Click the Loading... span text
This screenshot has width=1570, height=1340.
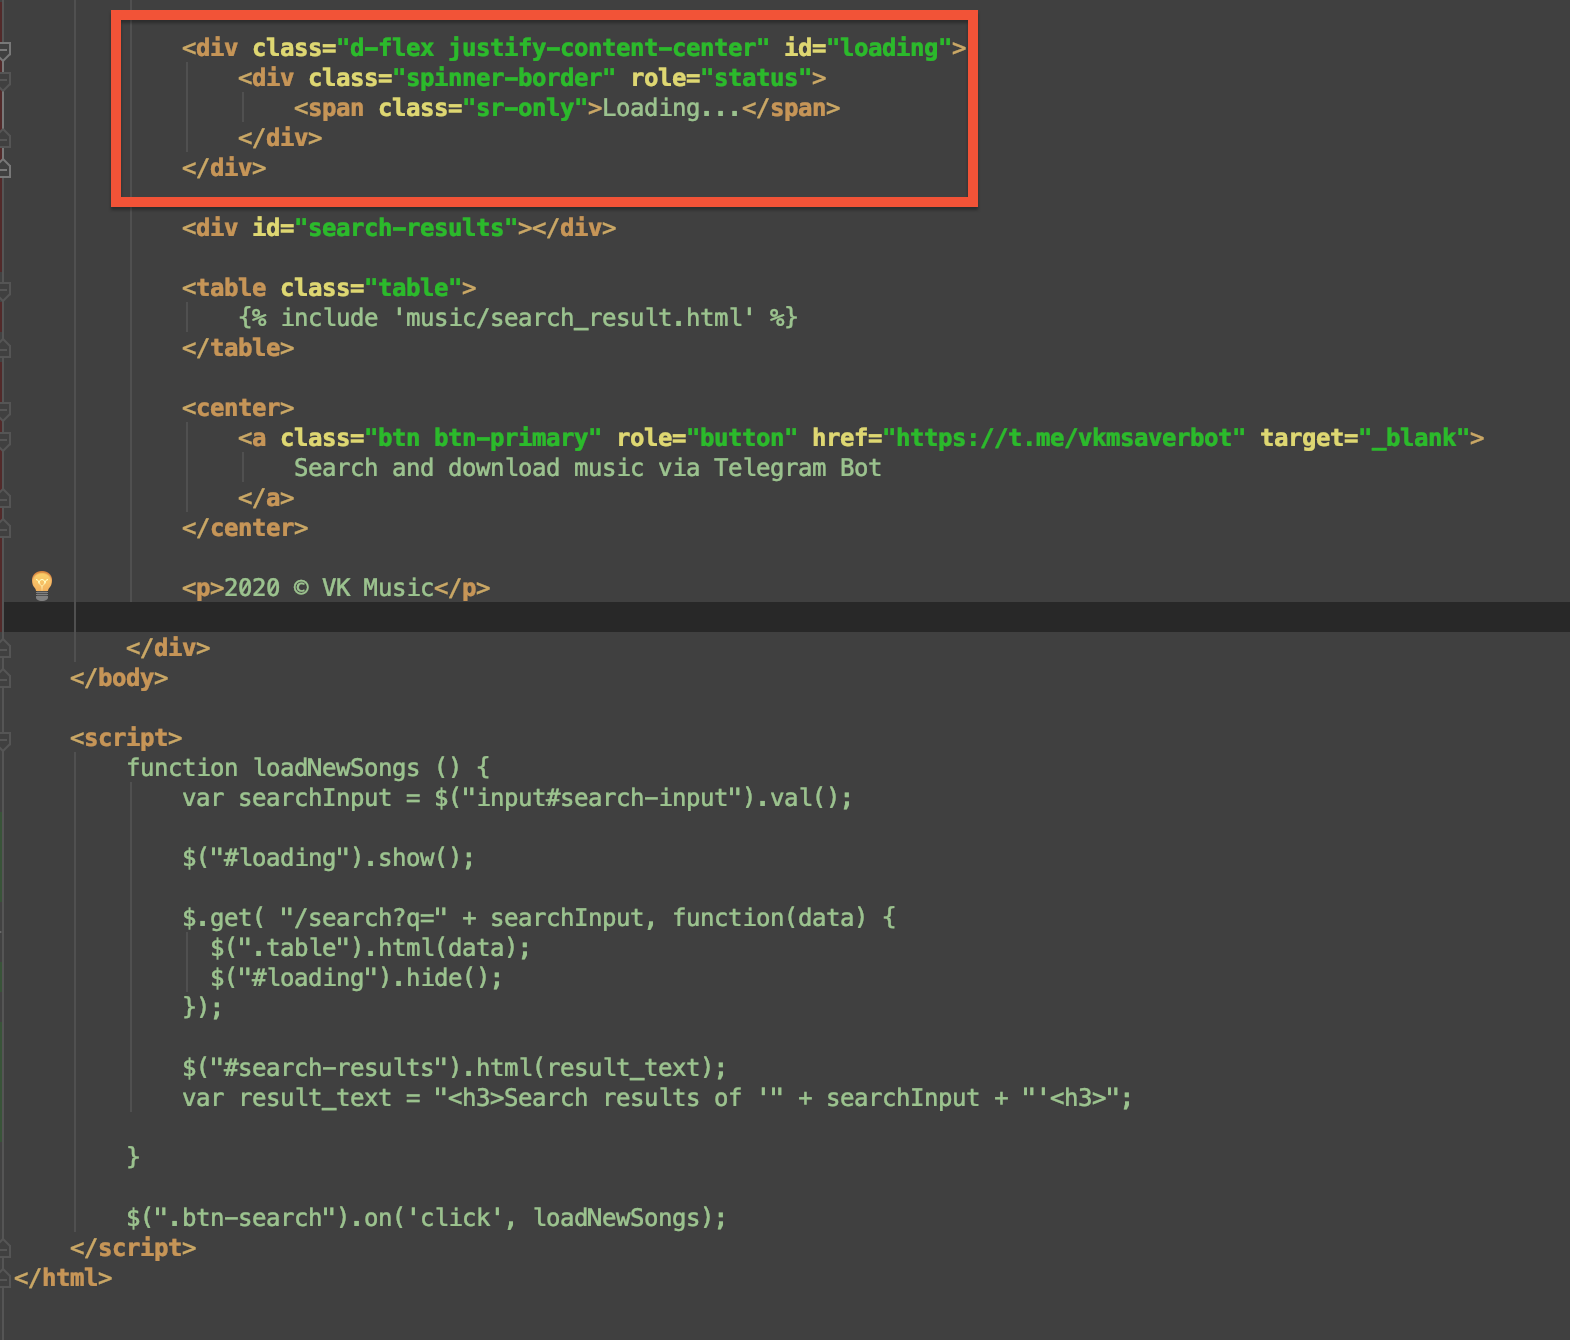(672, 108)
